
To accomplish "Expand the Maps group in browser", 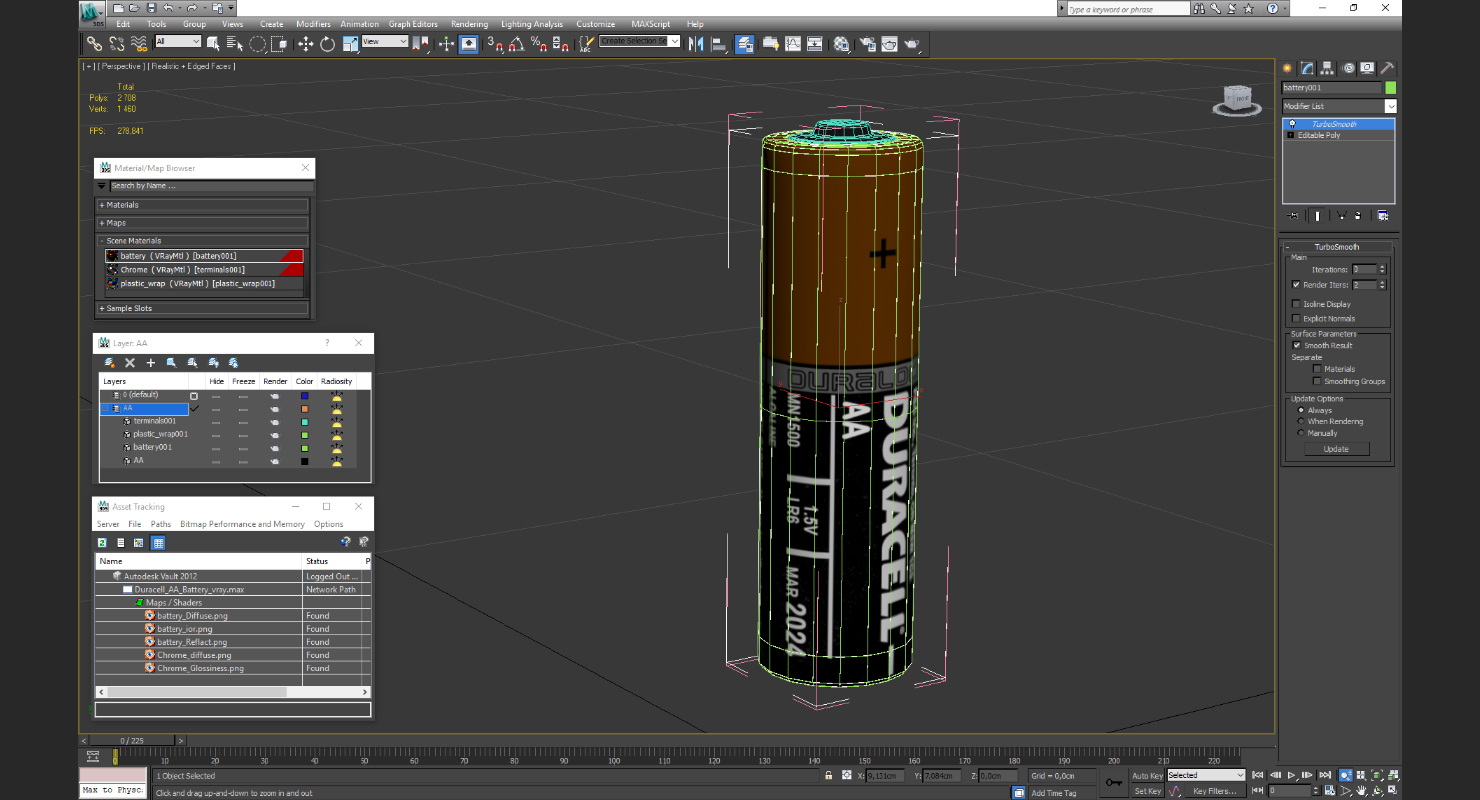I will [202, 223].
